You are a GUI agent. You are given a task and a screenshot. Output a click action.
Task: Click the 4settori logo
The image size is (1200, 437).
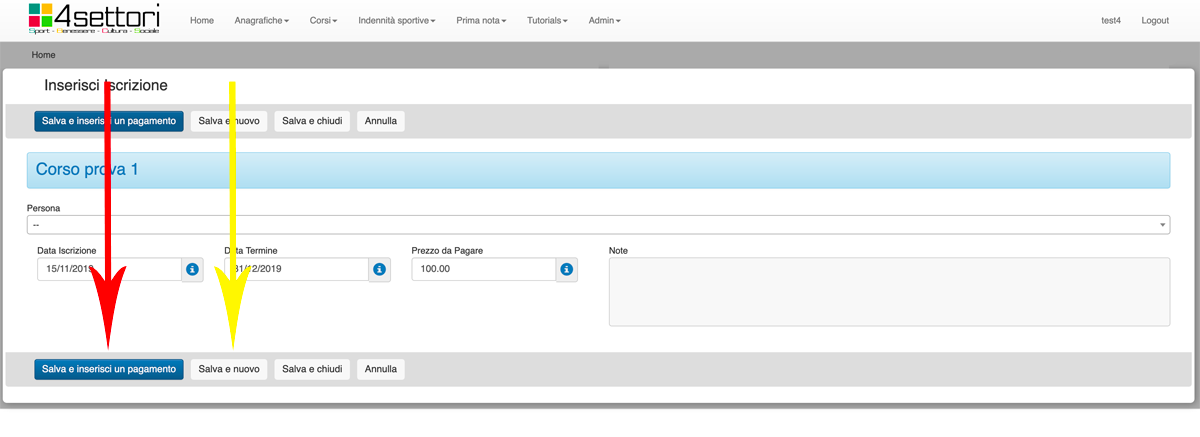(93, 19)
